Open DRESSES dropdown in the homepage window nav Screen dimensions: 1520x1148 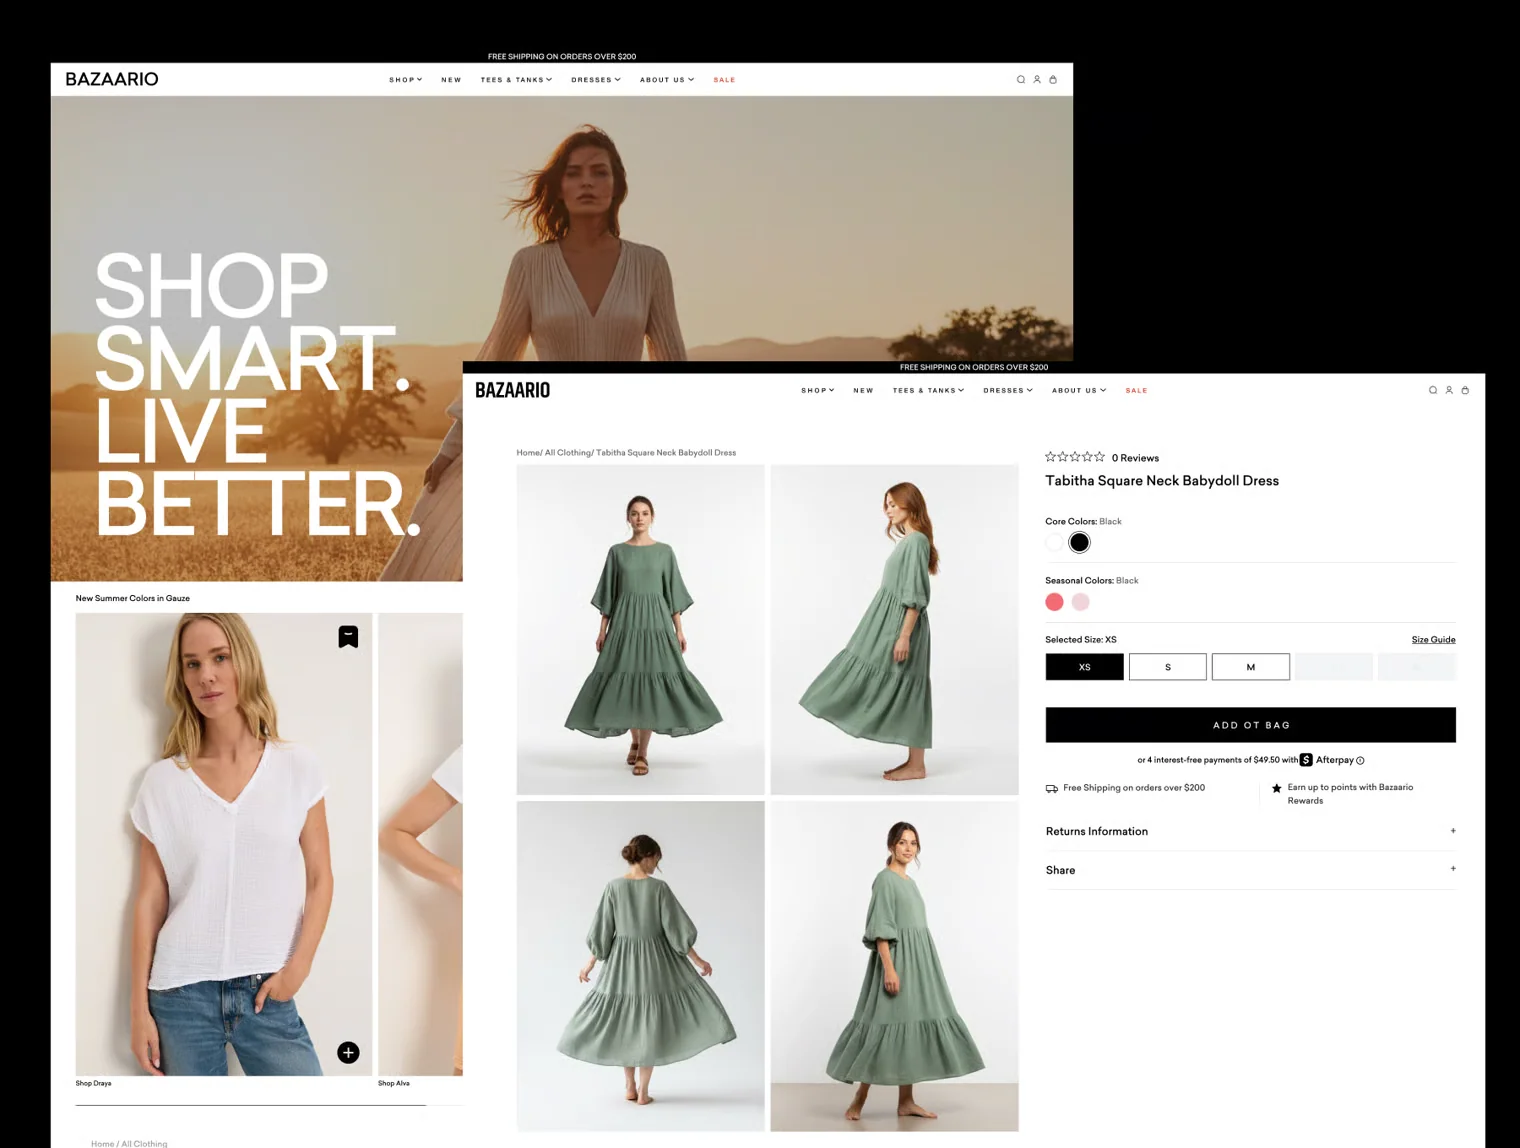click(596, 79)
